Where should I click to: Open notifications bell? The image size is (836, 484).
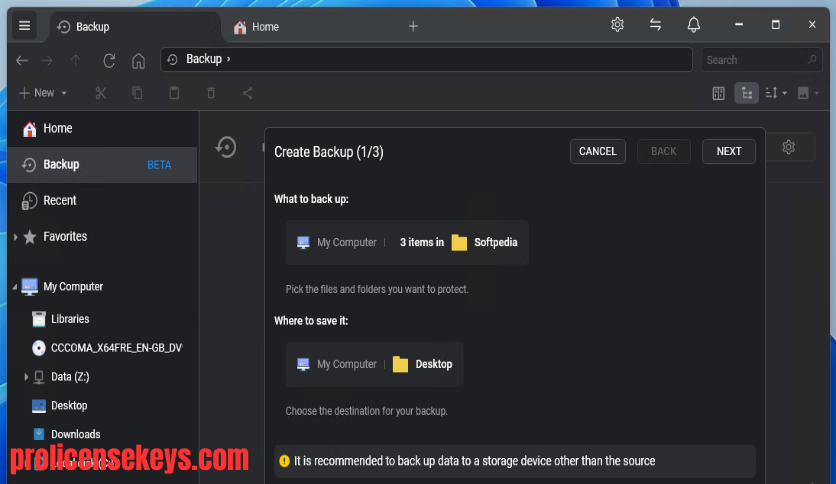tap(694, 25)
